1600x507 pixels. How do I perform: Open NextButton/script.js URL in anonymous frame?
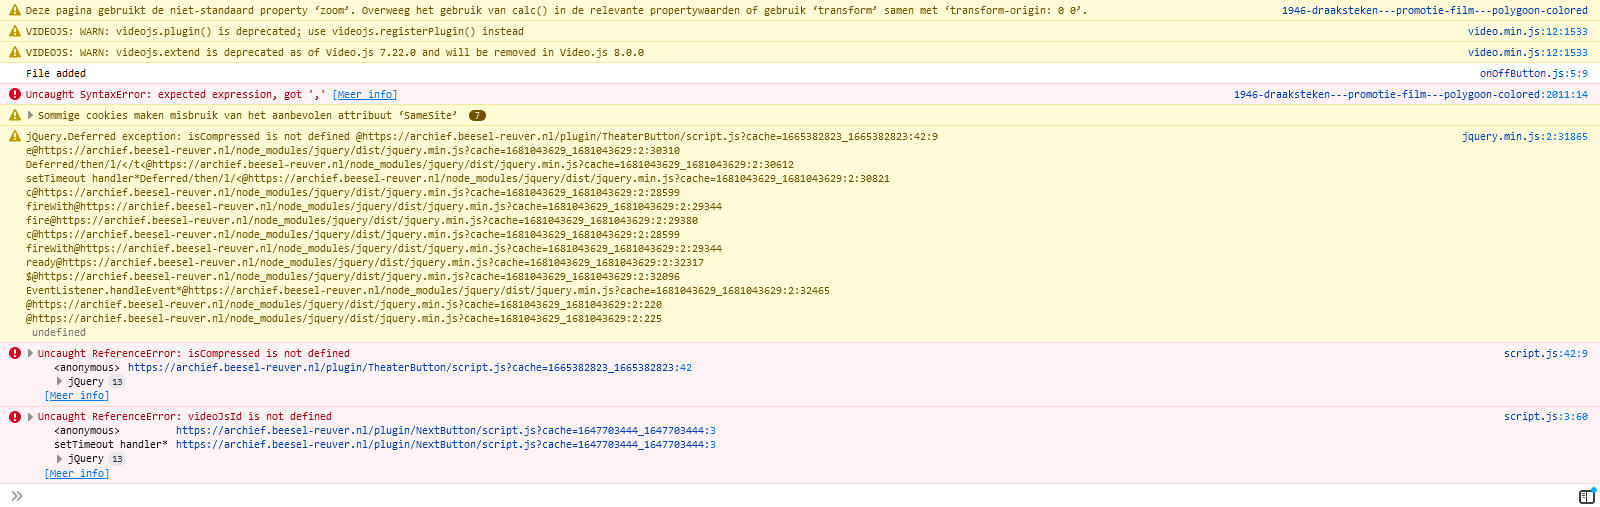(446, 431)
